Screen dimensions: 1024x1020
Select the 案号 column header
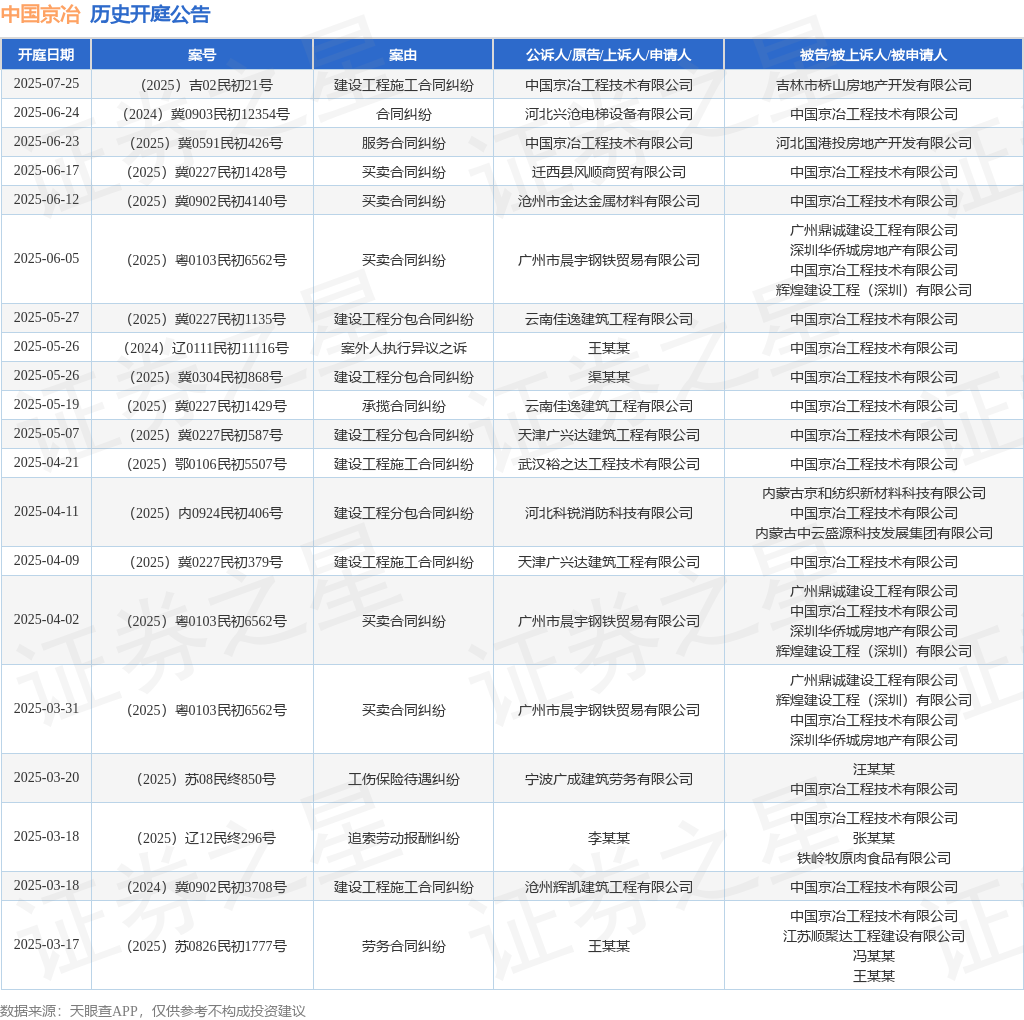tap(202, 55)
